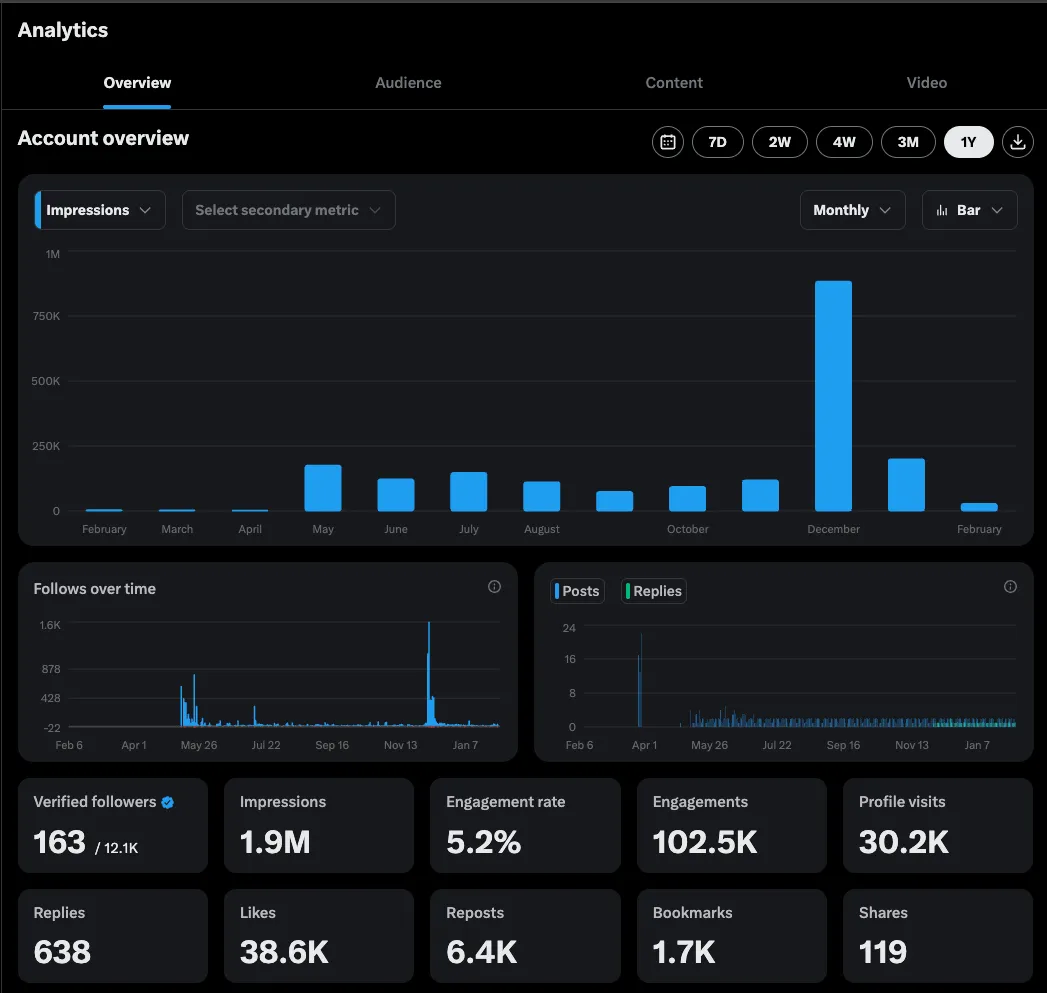This screenshot has height=993, width=1047.
Task: Click the verified badge next to Verified followers
Action: (x=166, y=801)
